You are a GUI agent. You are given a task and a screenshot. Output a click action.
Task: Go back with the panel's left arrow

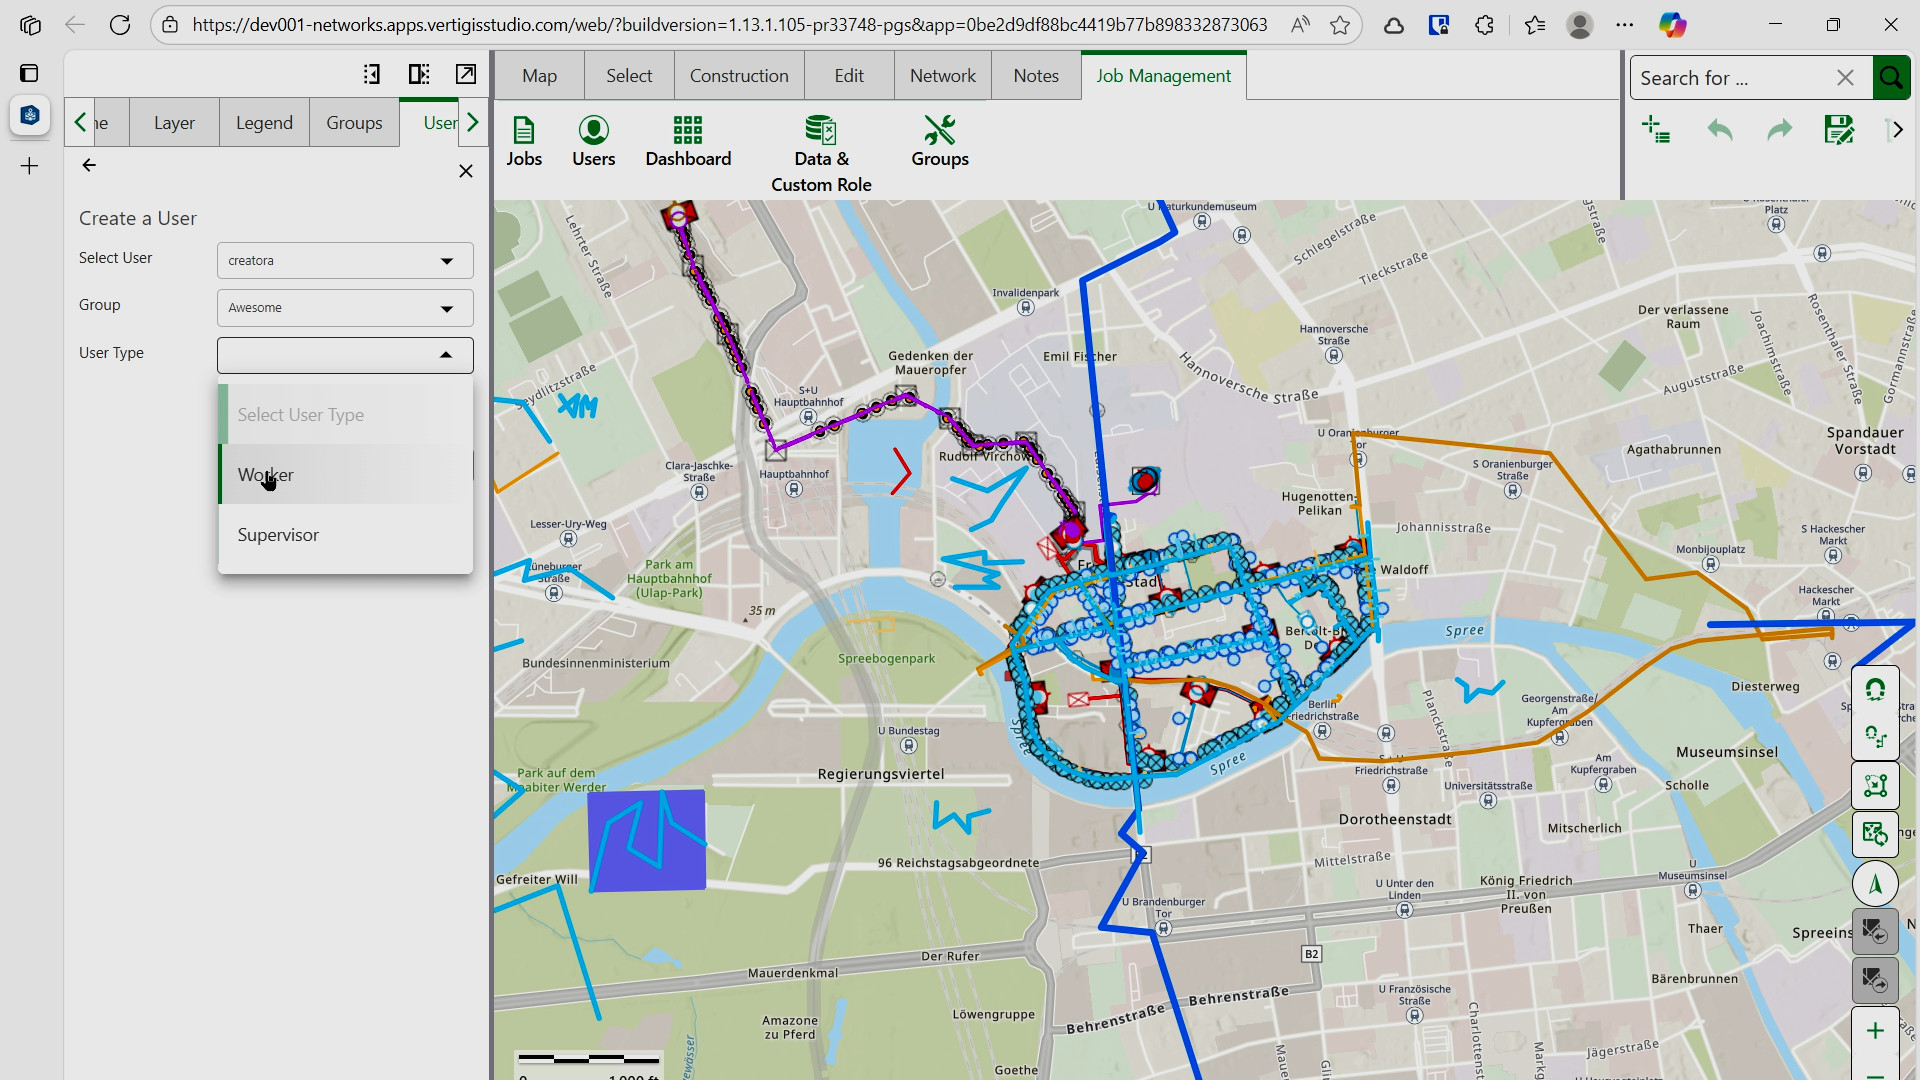[x=89, y=166]
